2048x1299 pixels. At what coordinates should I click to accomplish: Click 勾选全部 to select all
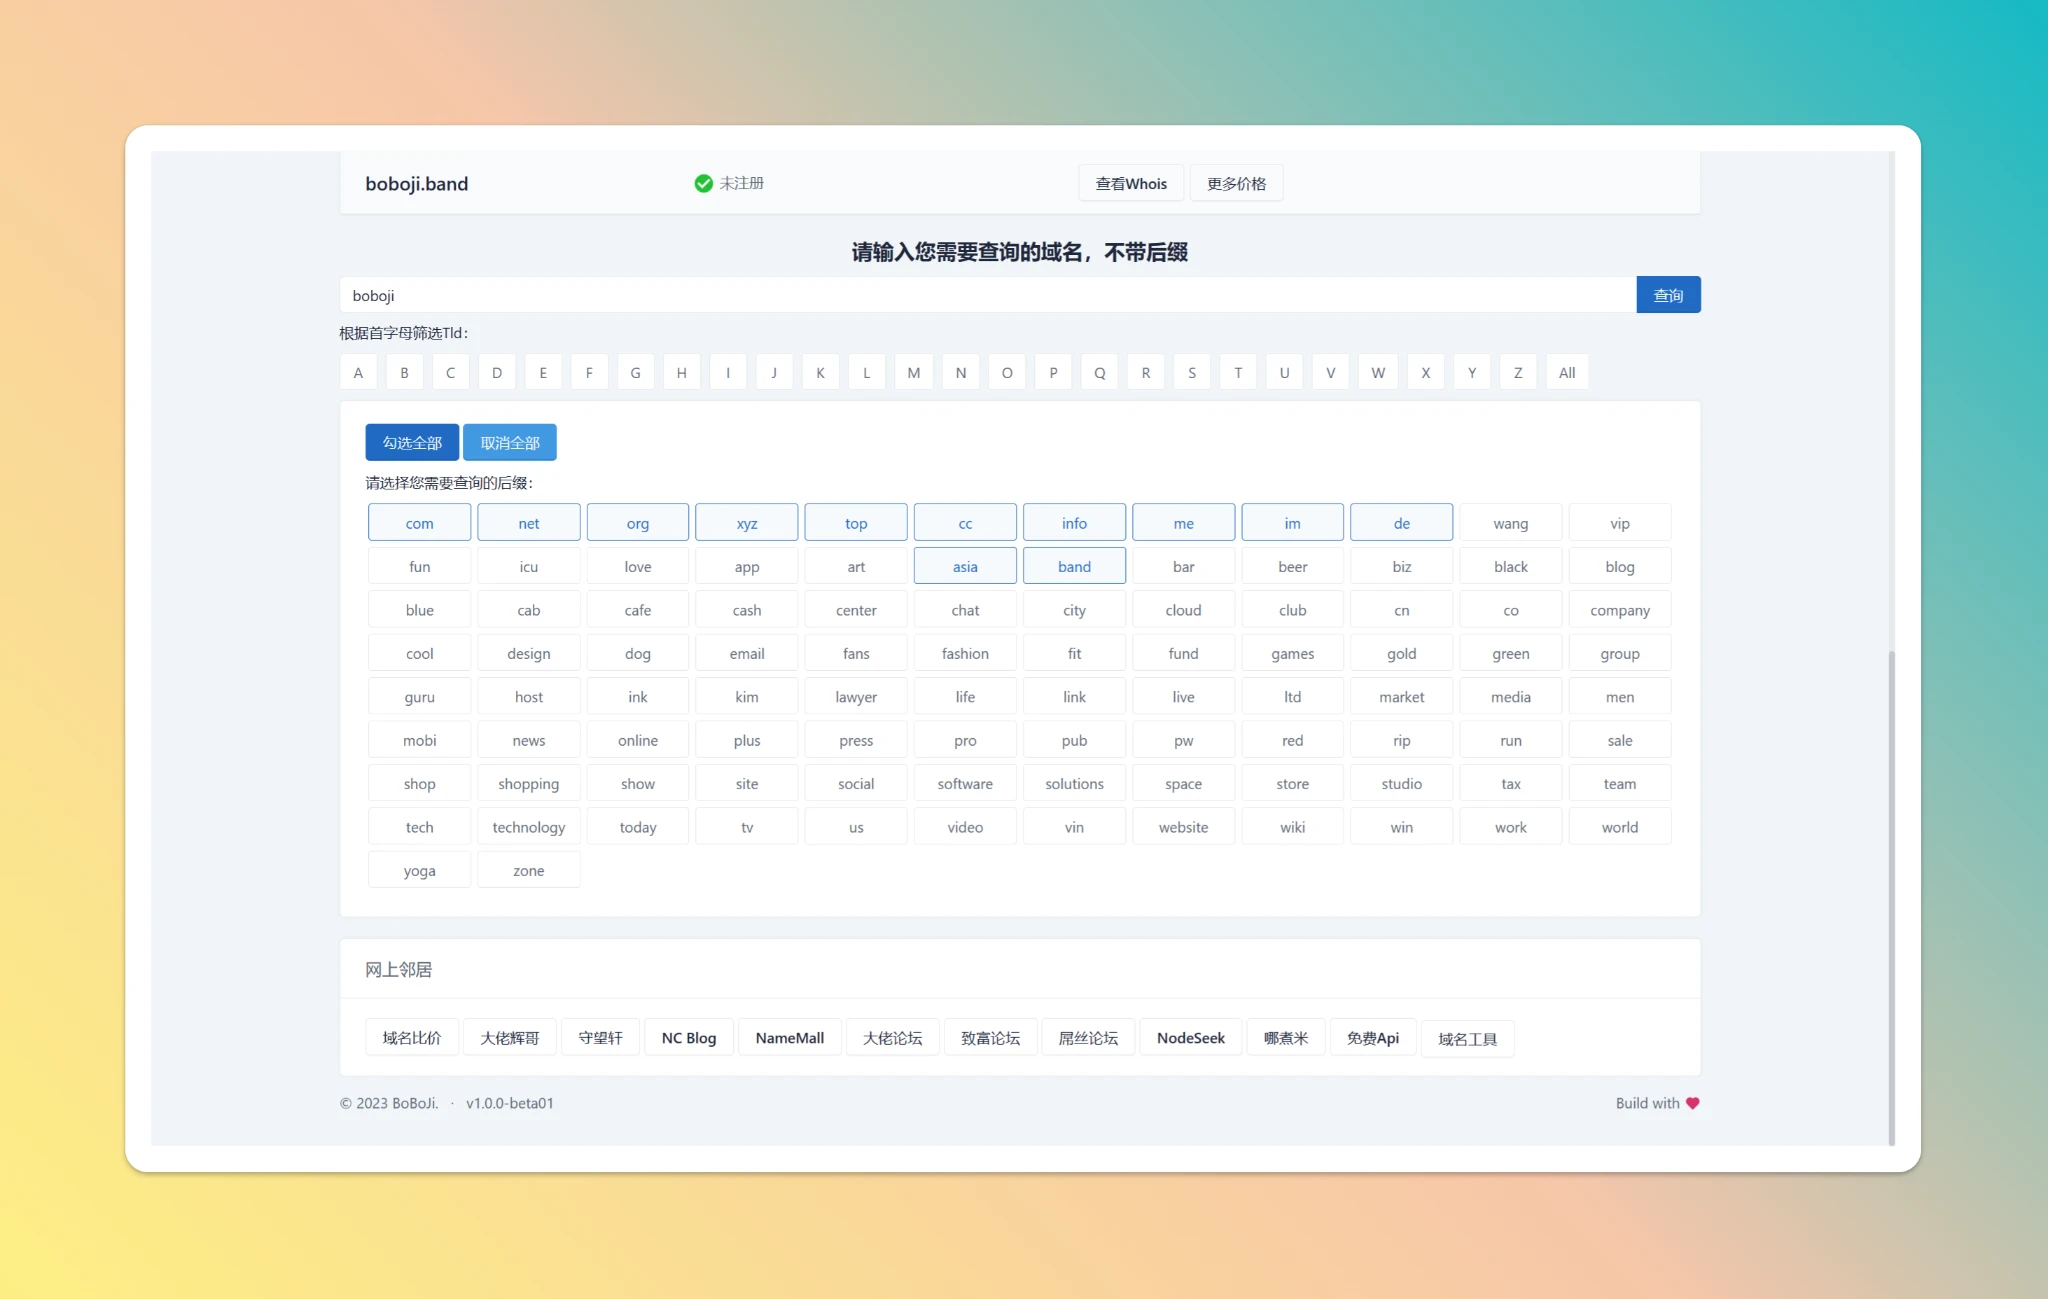coord(412,442)
